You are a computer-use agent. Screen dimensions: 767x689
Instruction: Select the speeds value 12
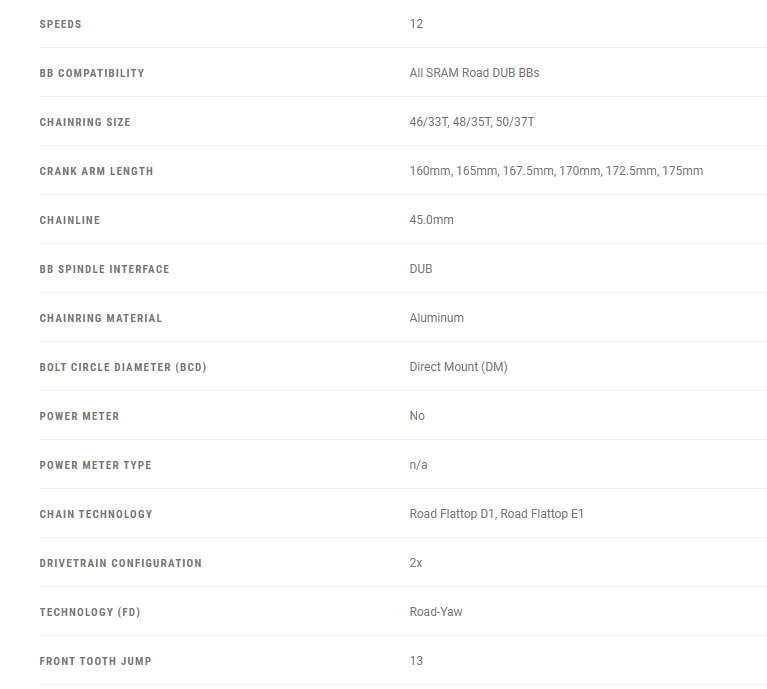[x=416, y=24]
